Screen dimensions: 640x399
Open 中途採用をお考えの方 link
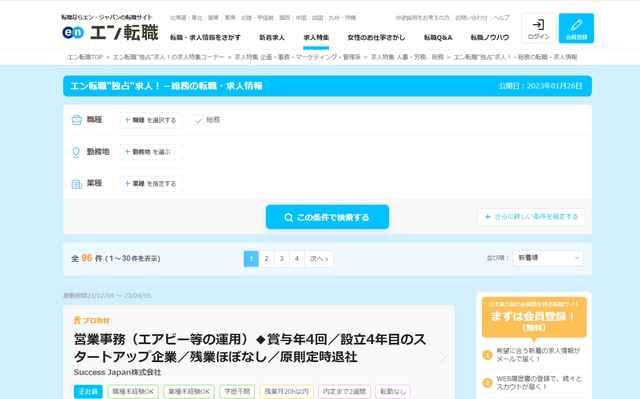422,18
